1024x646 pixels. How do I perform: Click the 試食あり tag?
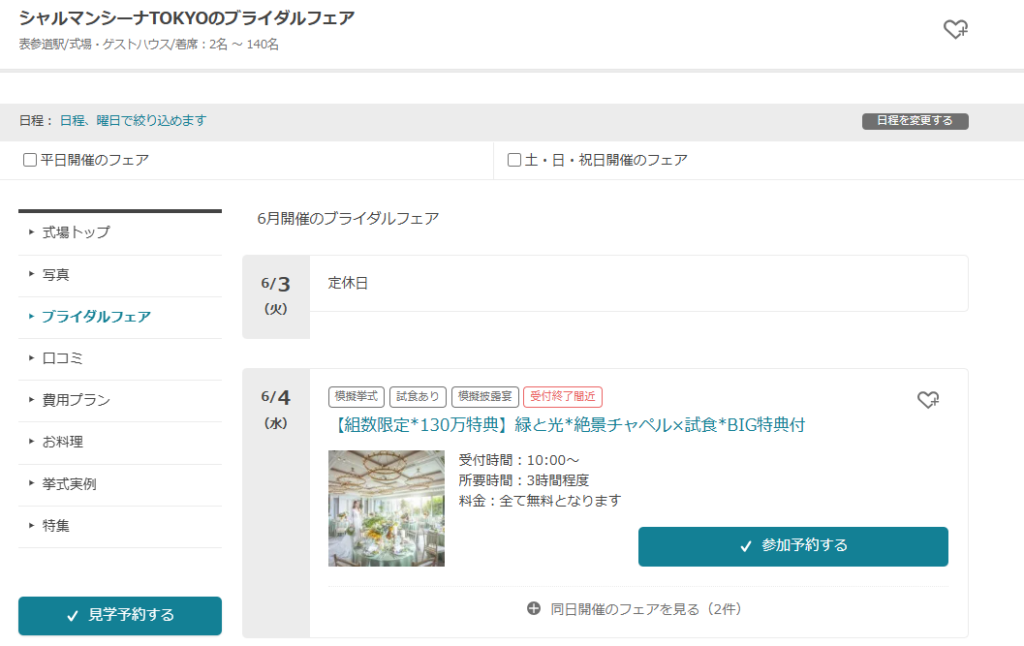tap(418, 396)
